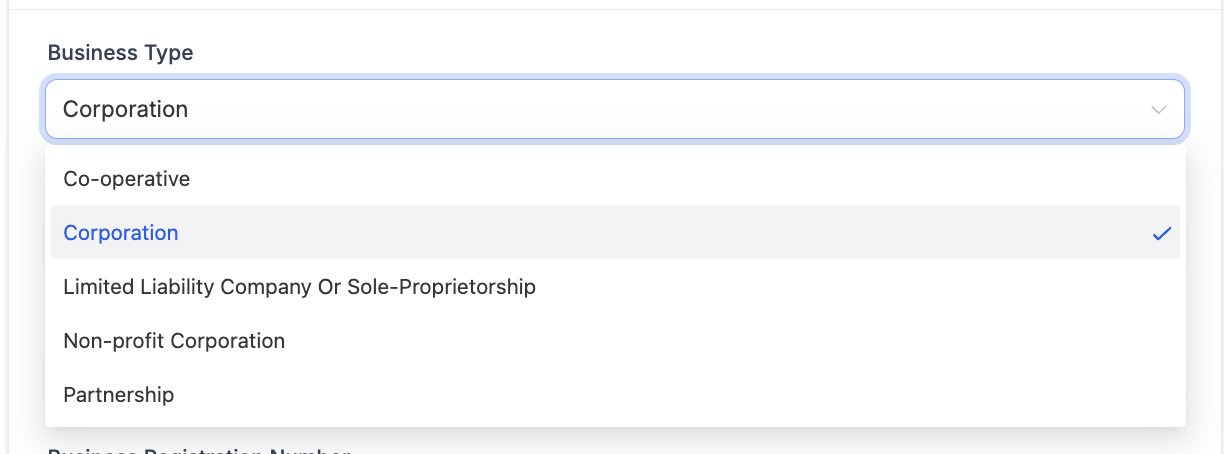Set business type to Co-operative
This screenshot has width=1224, height=454.
[127, 179]
